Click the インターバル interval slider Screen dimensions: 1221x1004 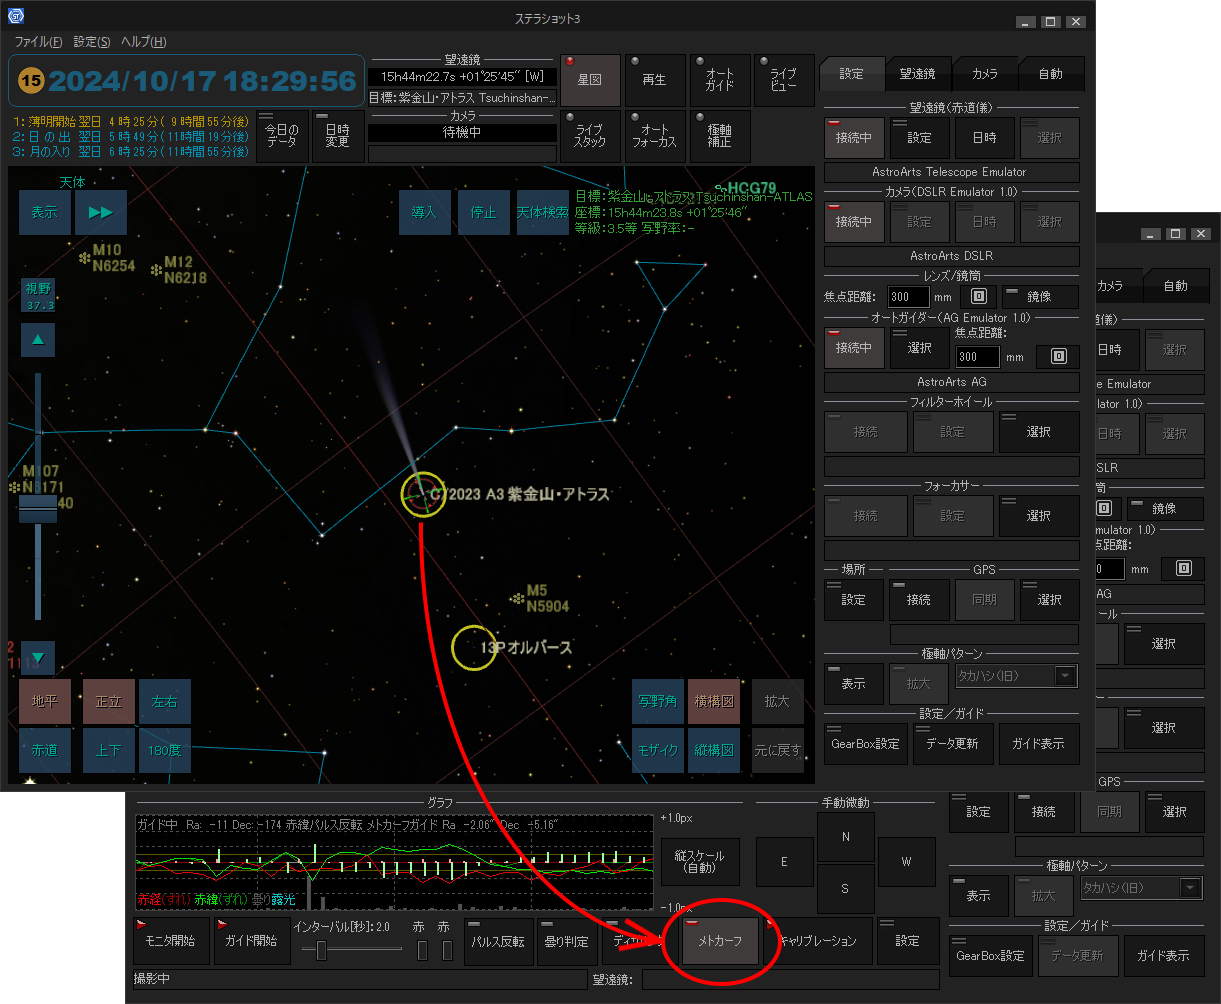pyautogui.click(x=322, y=950)
